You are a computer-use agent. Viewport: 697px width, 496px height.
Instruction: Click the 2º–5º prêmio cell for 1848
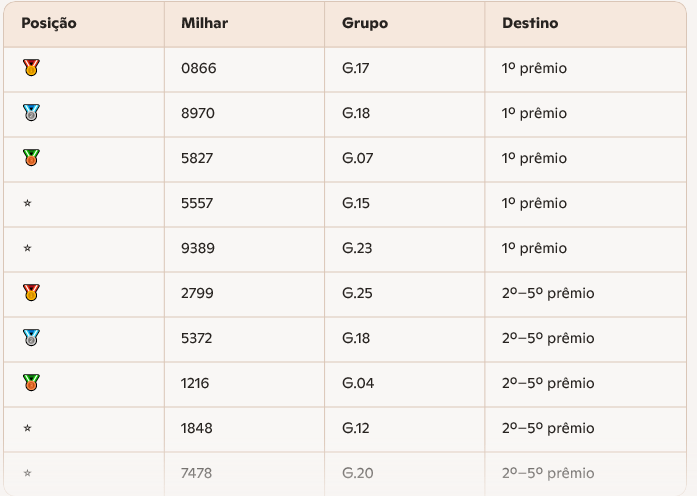(548, 428)
